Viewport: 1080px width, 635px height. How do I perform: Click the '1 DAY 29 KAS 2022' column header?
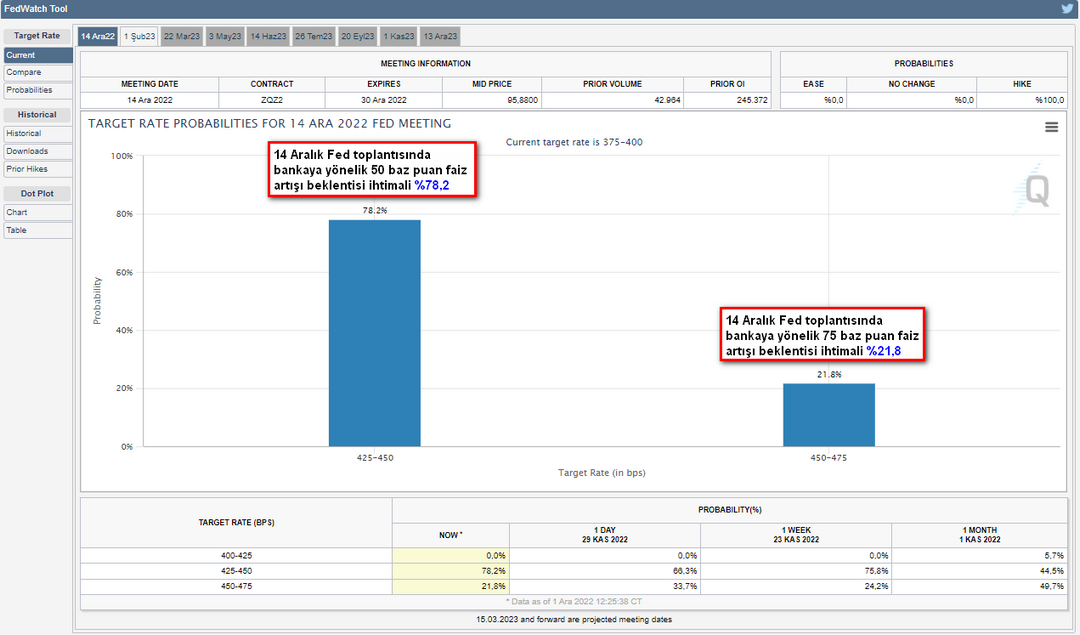pyautogui.click(x=605, y=535)
